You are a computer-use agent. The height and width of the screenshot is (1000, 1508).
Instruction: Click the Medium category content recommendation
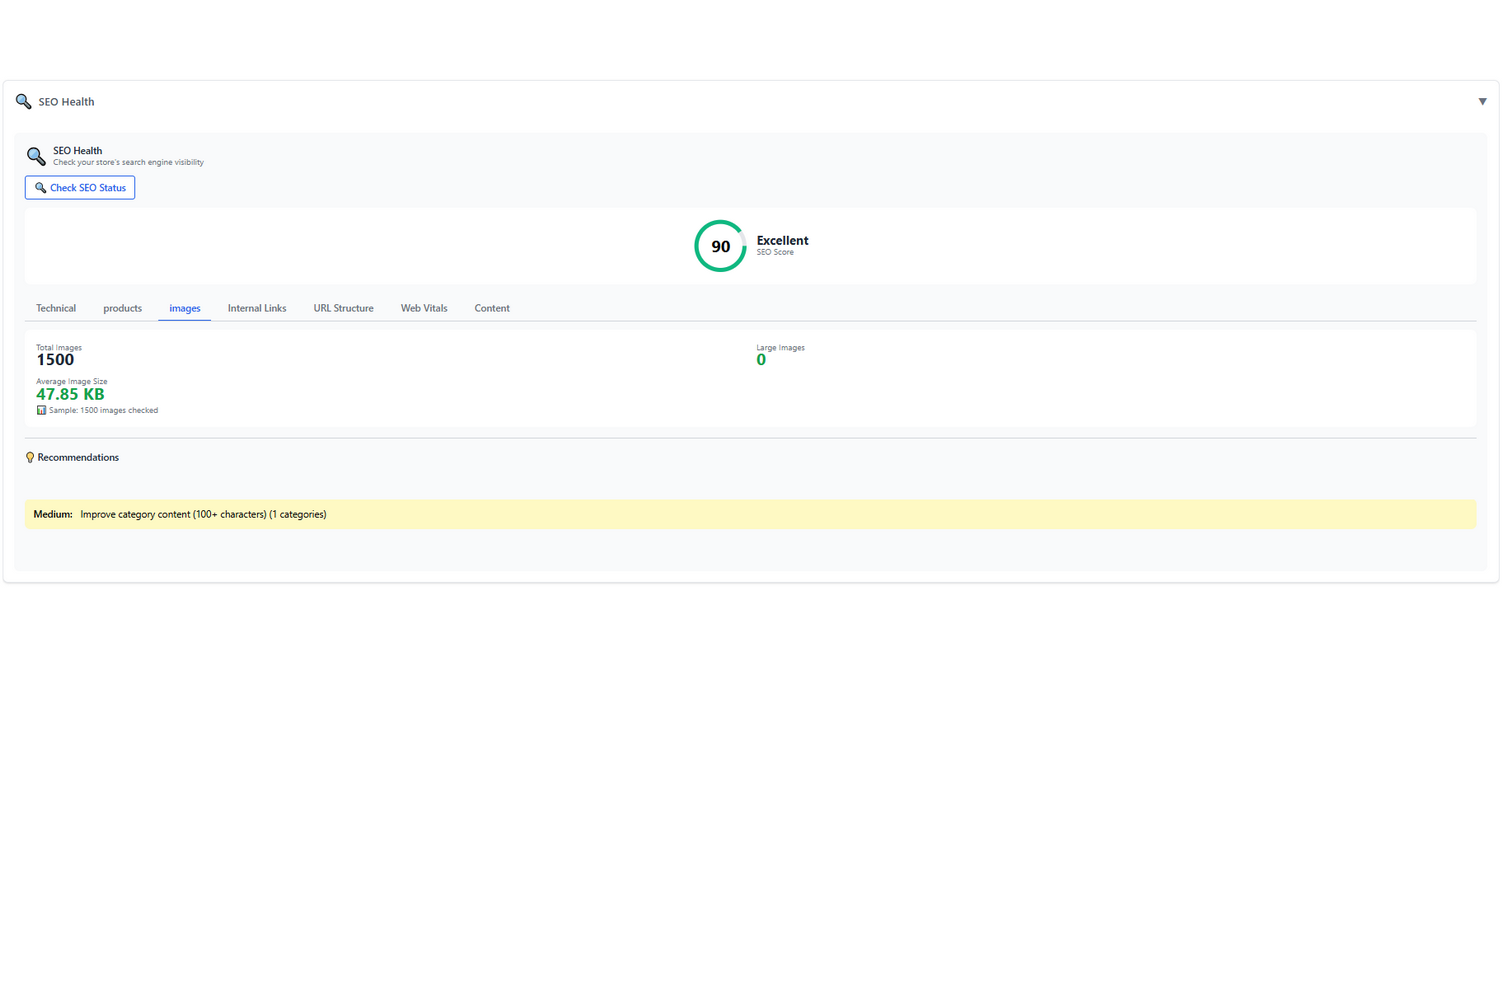(x=203, y=514)
